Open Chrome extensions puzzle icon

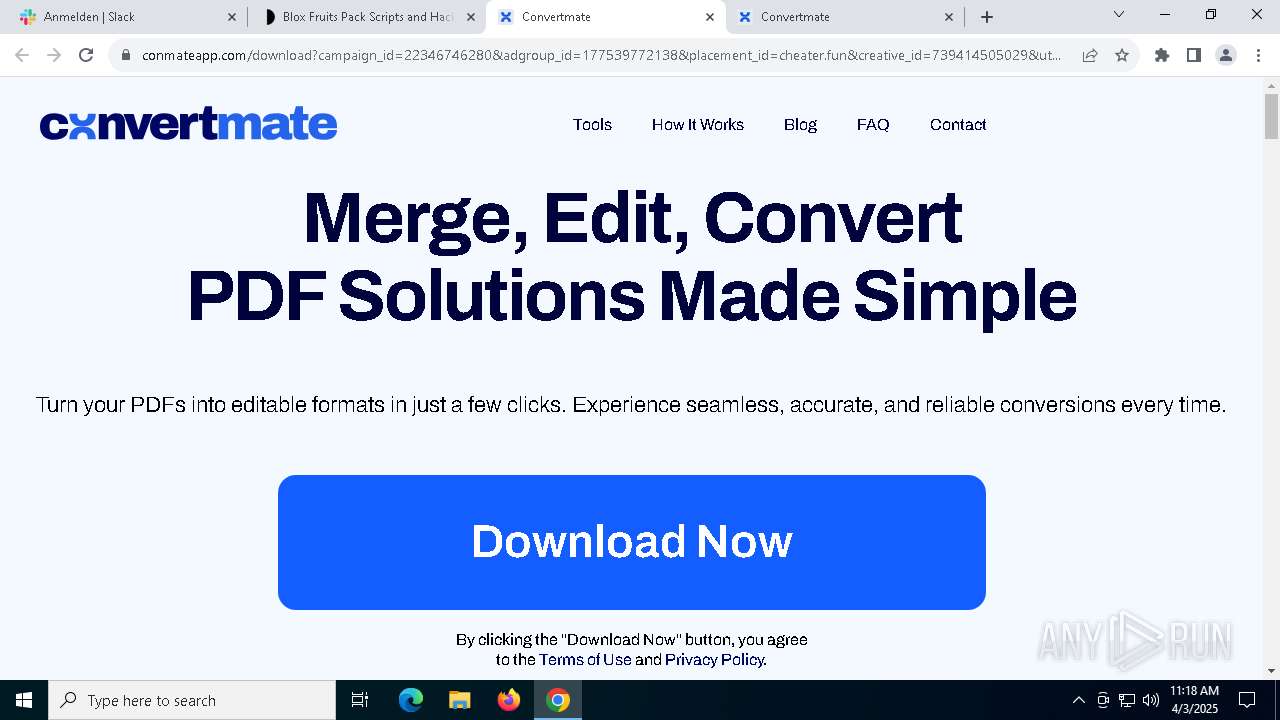(x=1162, y=55)
